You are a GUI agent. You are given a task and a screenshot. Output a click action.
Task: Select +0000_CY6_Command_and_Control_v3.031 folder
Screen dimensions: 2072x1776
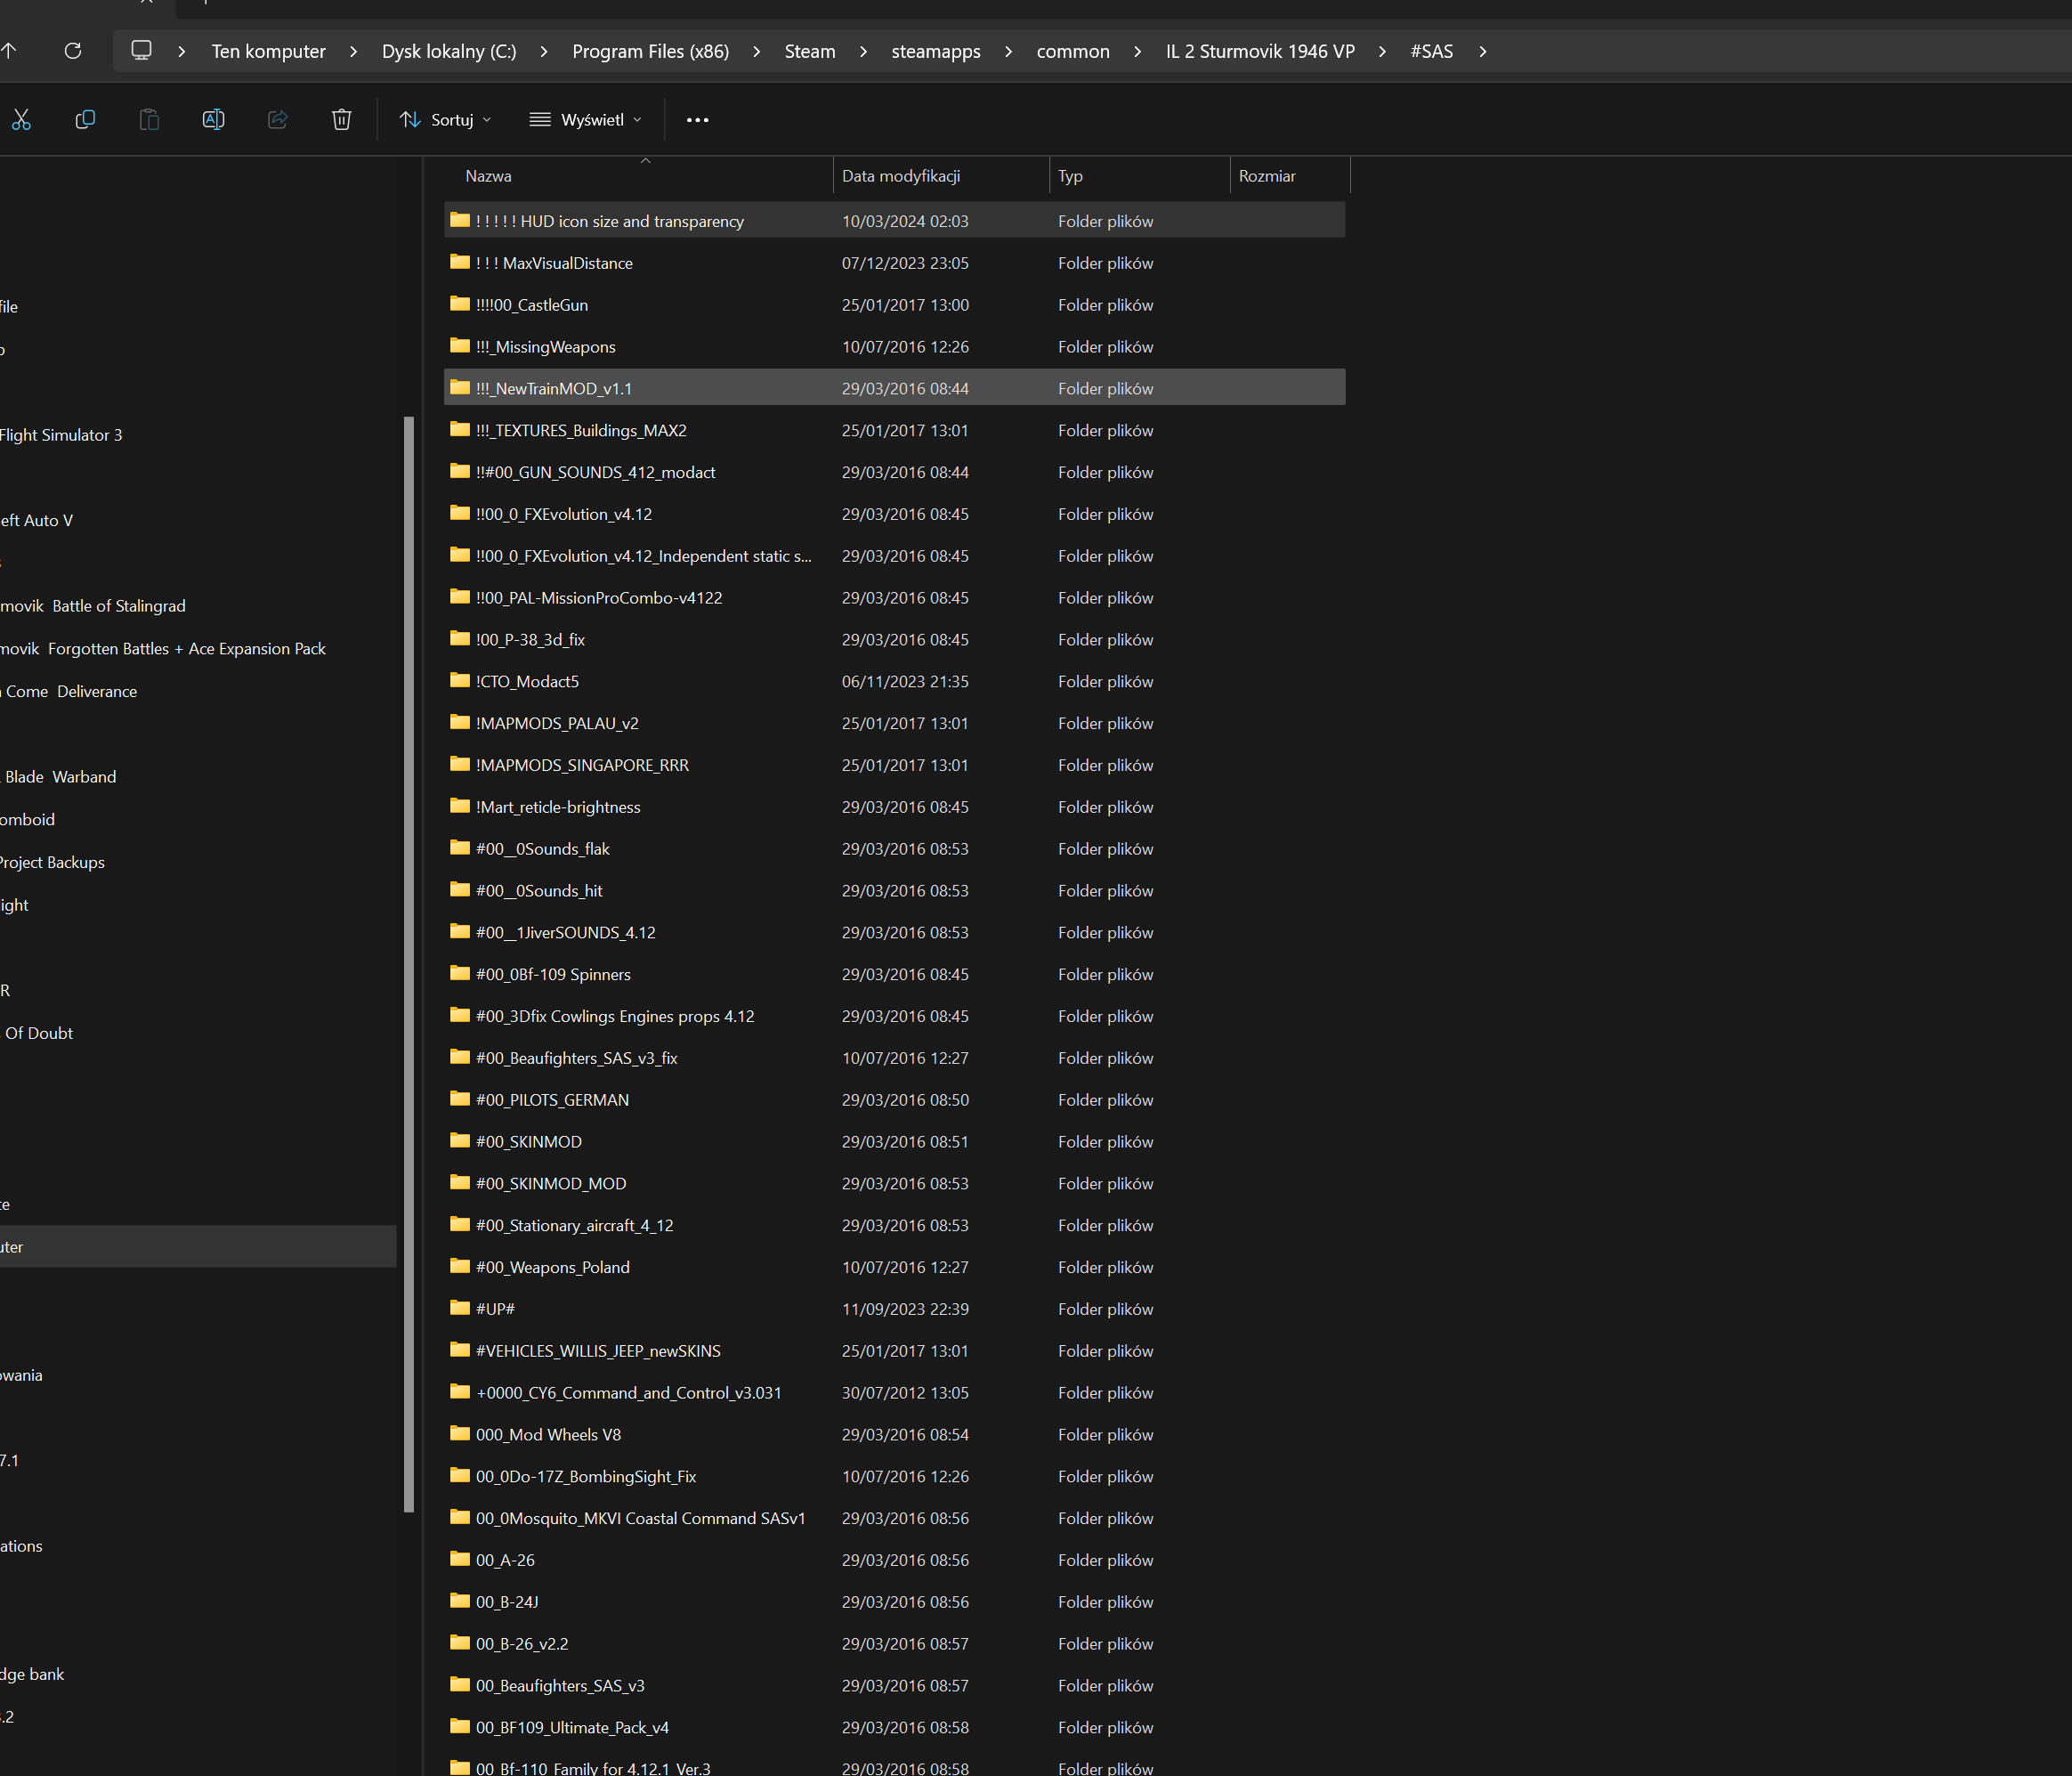pyautogui.click(x=894, y=1393)
